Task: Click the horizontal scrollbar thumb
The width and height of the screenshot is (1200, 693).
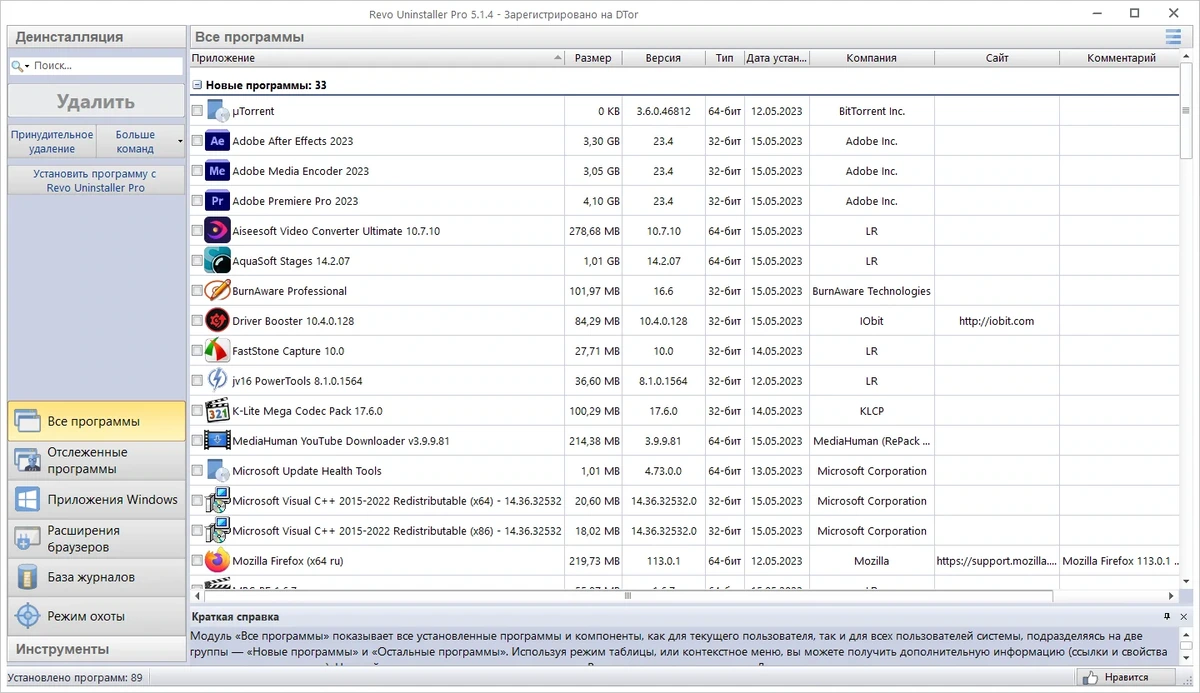Action: [x=628, y=596]
